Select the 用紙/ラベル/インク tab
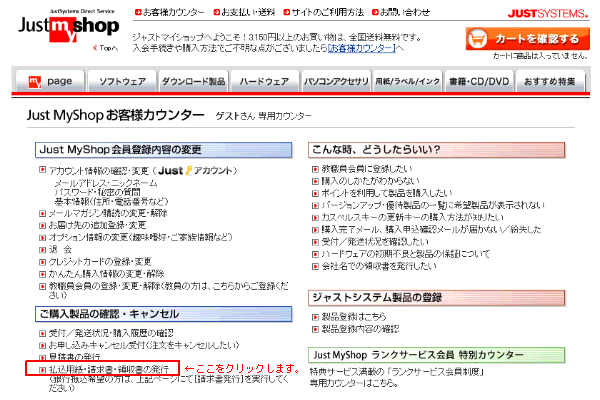 [x=408, y=81]
